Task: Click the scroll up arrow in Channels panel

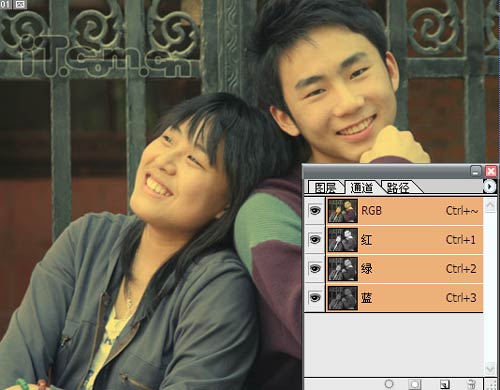Action: (490, 205)
